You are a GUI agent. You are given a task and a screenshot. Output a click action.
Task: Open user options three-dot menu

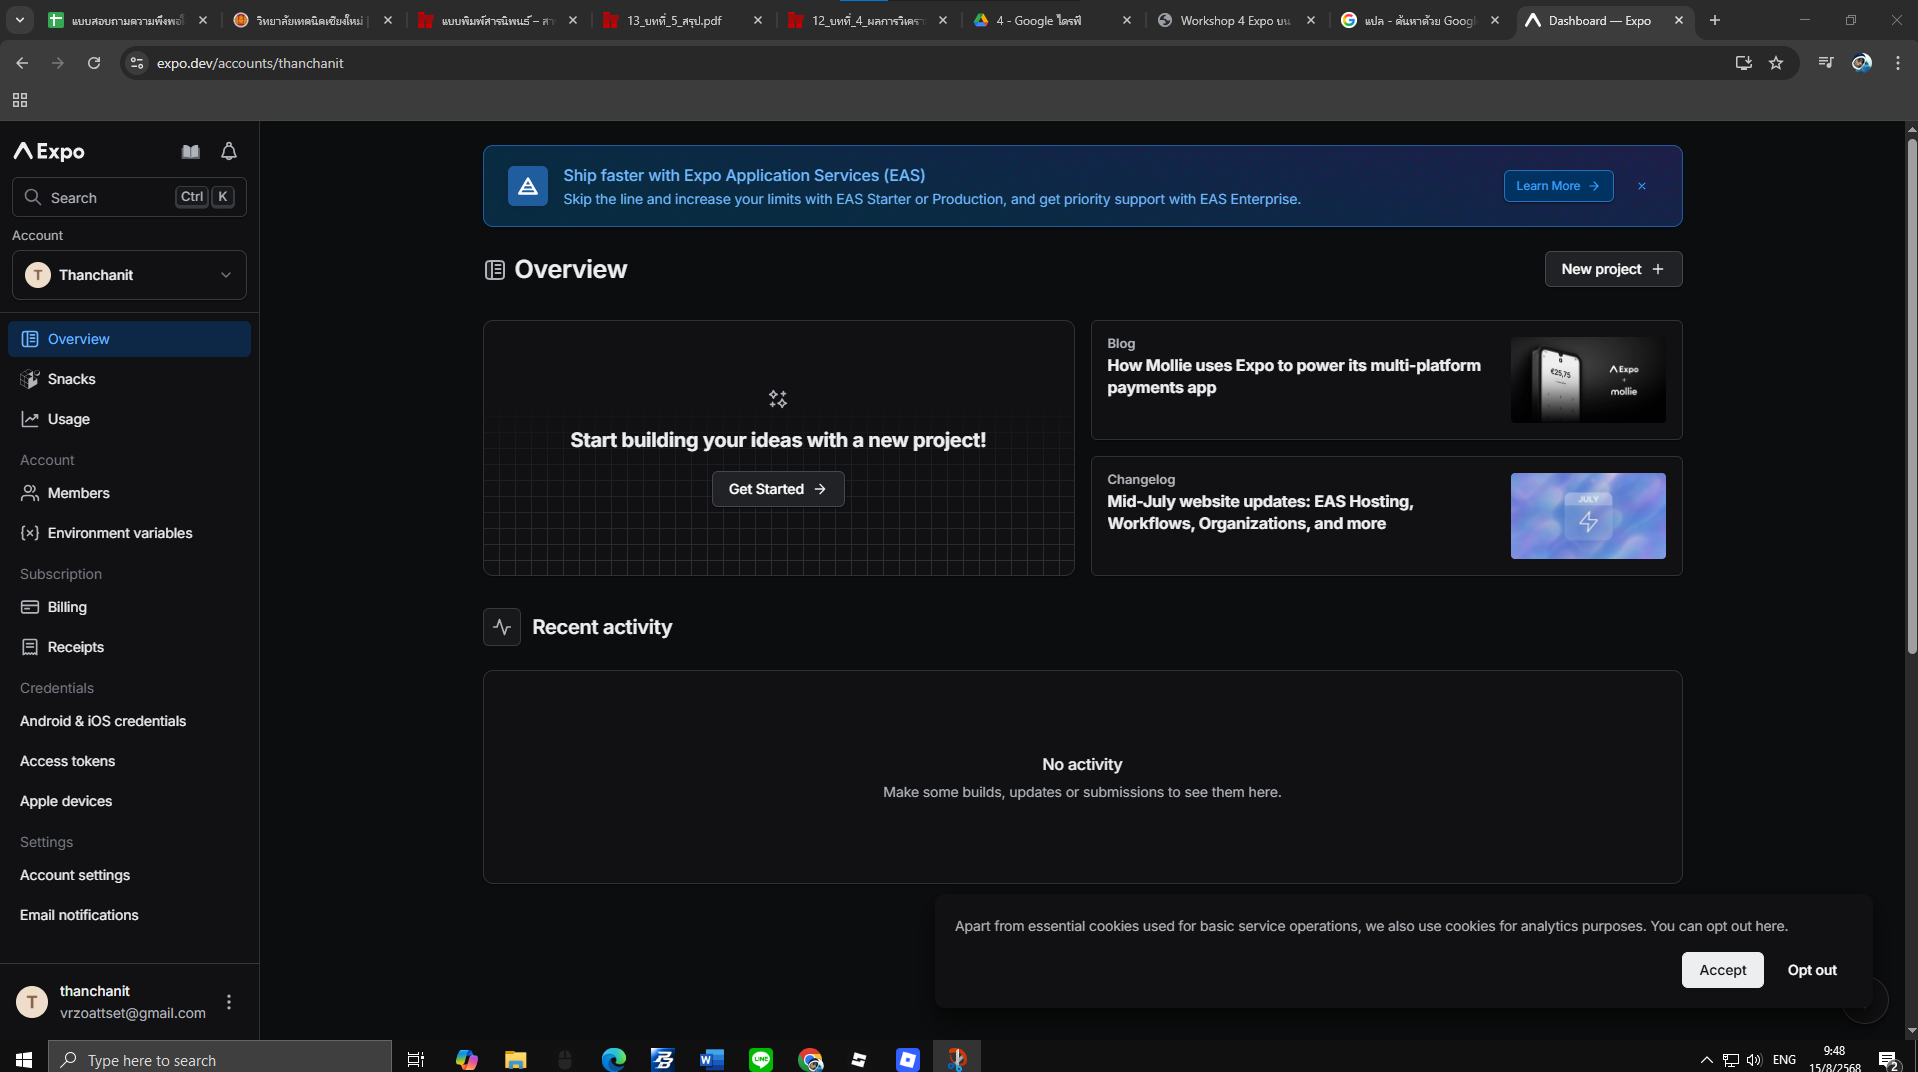pyautogui.click(x=229, y=1002)
